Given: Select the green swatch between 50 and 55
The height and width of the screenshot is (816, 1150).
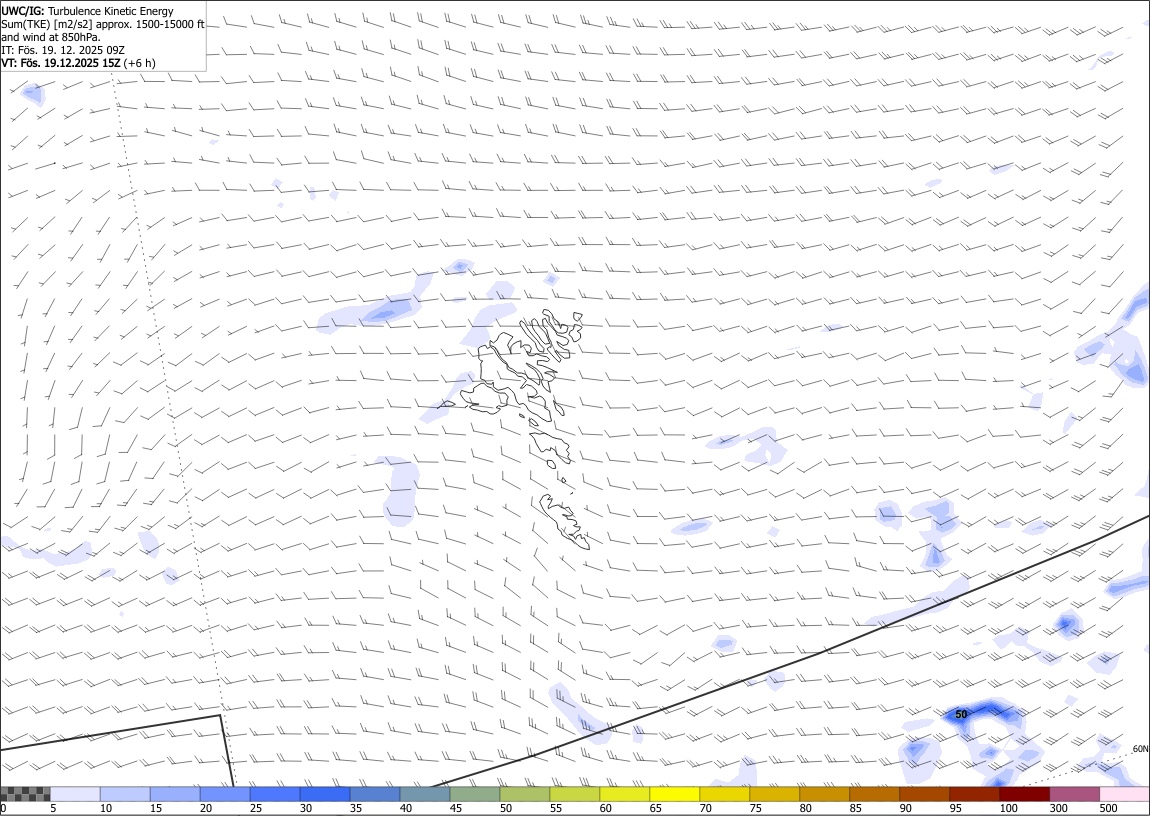Looking at the screenshot, I should 524,794.
